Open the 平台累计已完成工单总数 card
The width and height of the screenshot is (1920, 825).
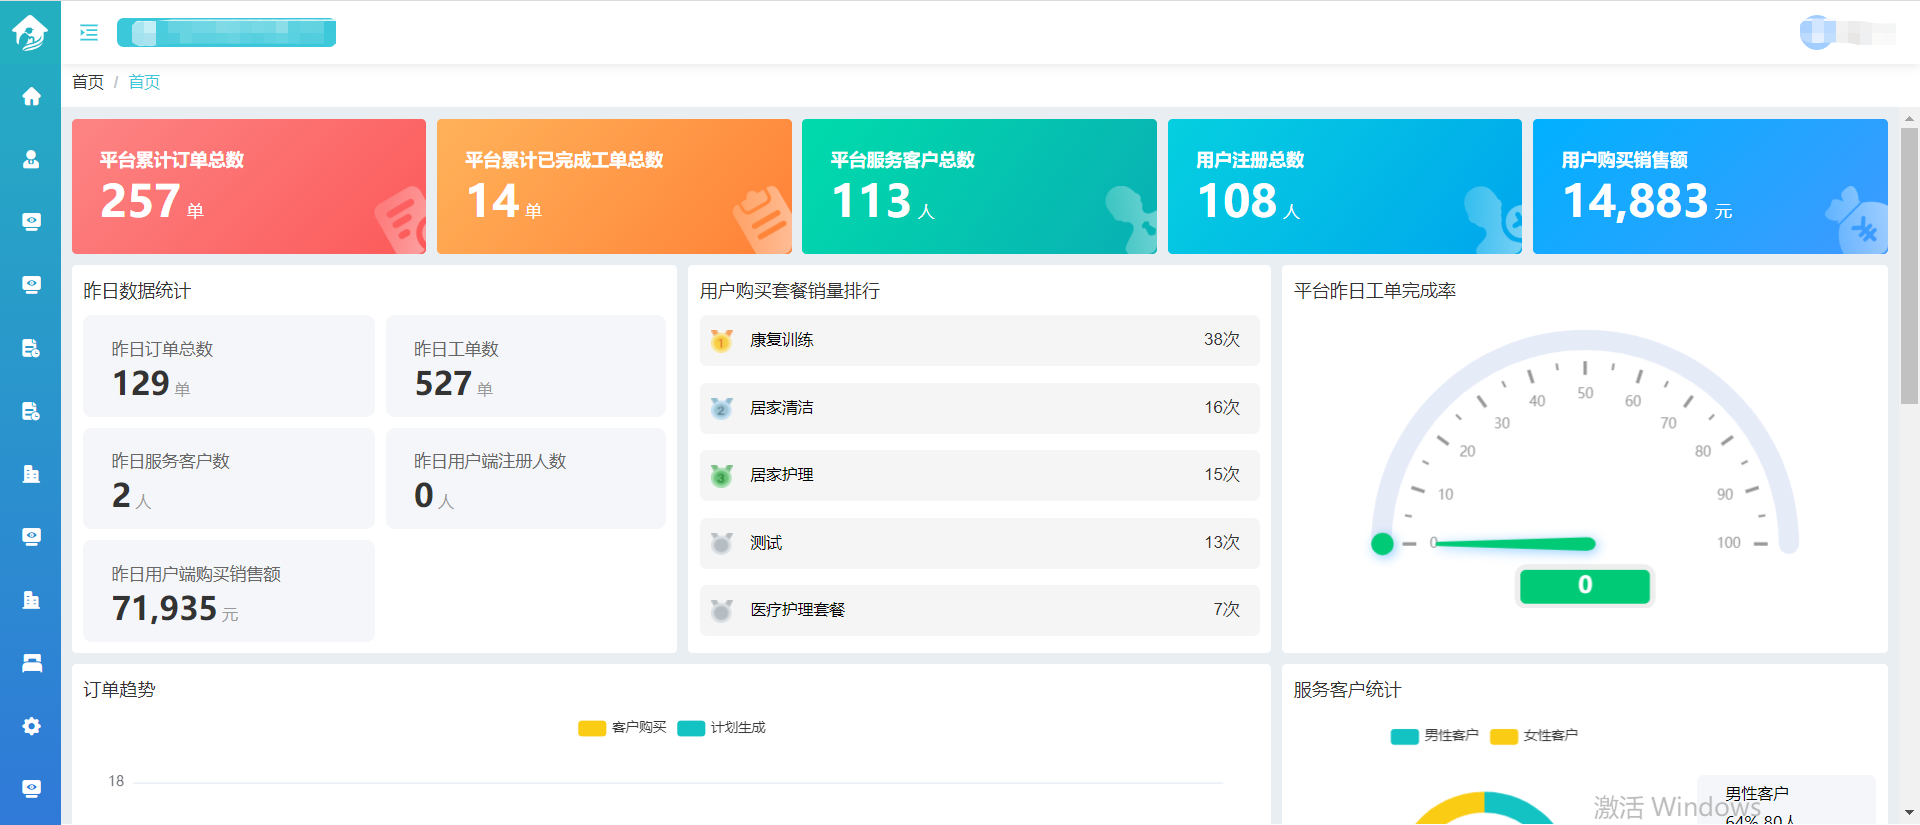click(x=614, y=186)
